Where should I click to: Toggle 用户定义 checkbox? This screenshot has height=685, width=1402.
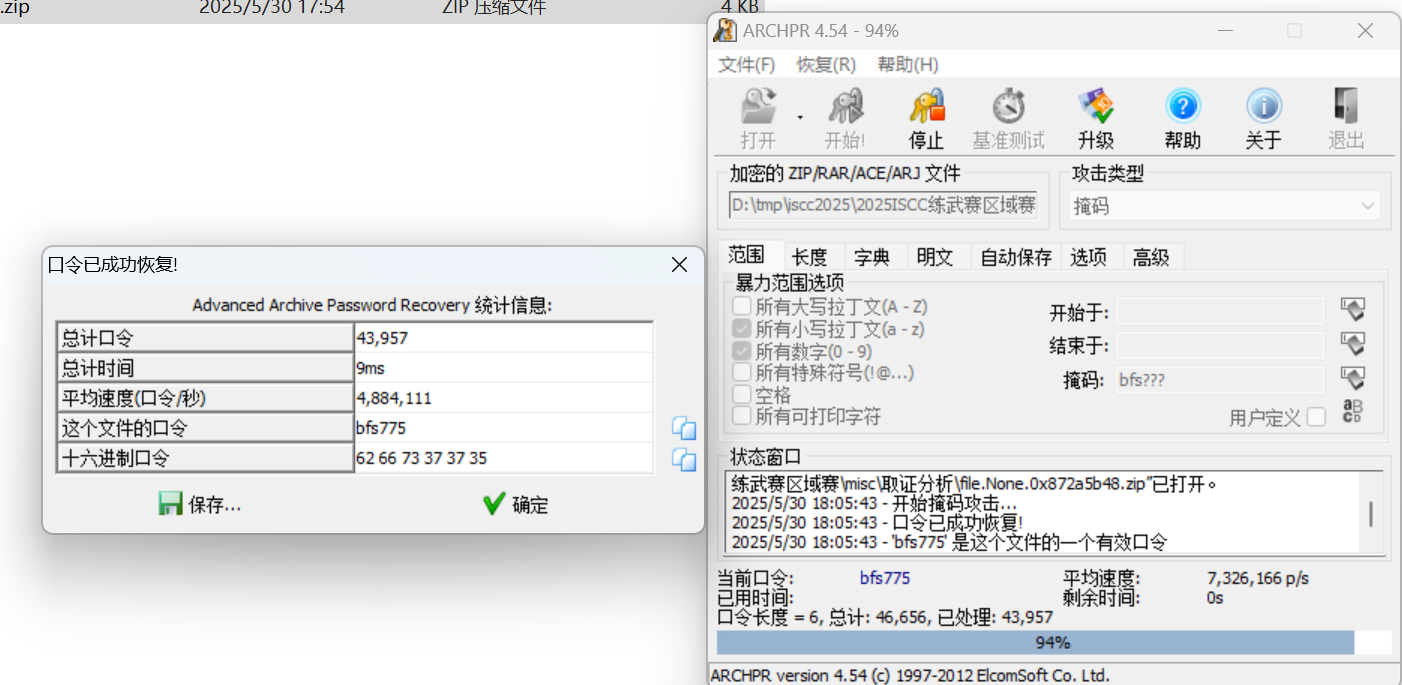click(x=1316, y=417)
